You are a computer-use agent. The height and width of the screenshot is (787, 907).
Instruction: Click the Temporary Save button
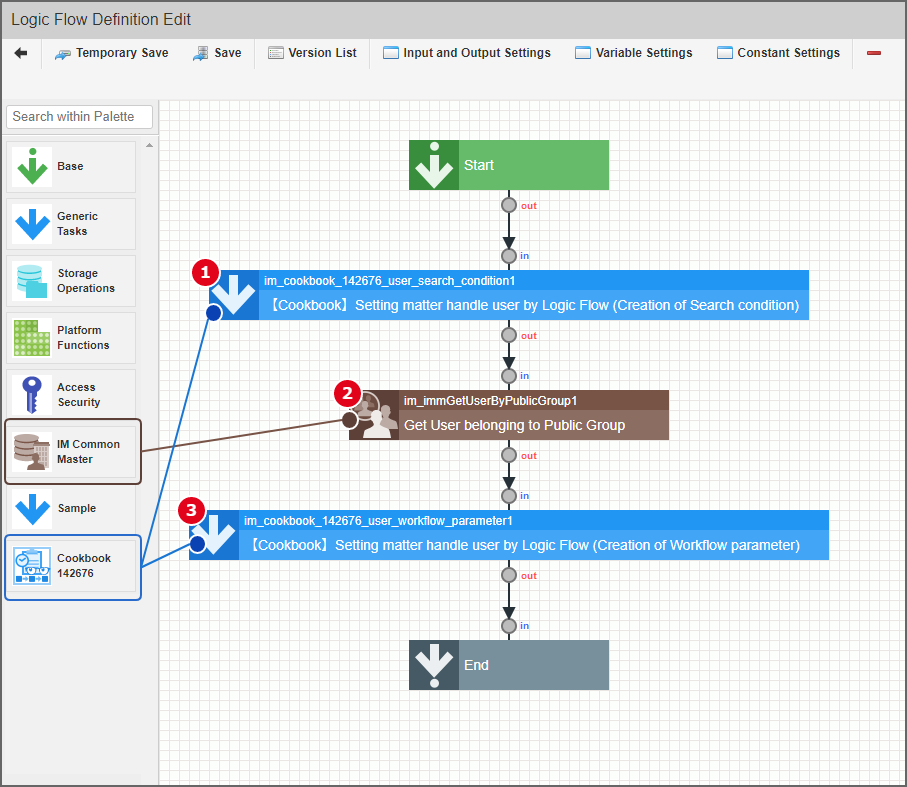111,53
